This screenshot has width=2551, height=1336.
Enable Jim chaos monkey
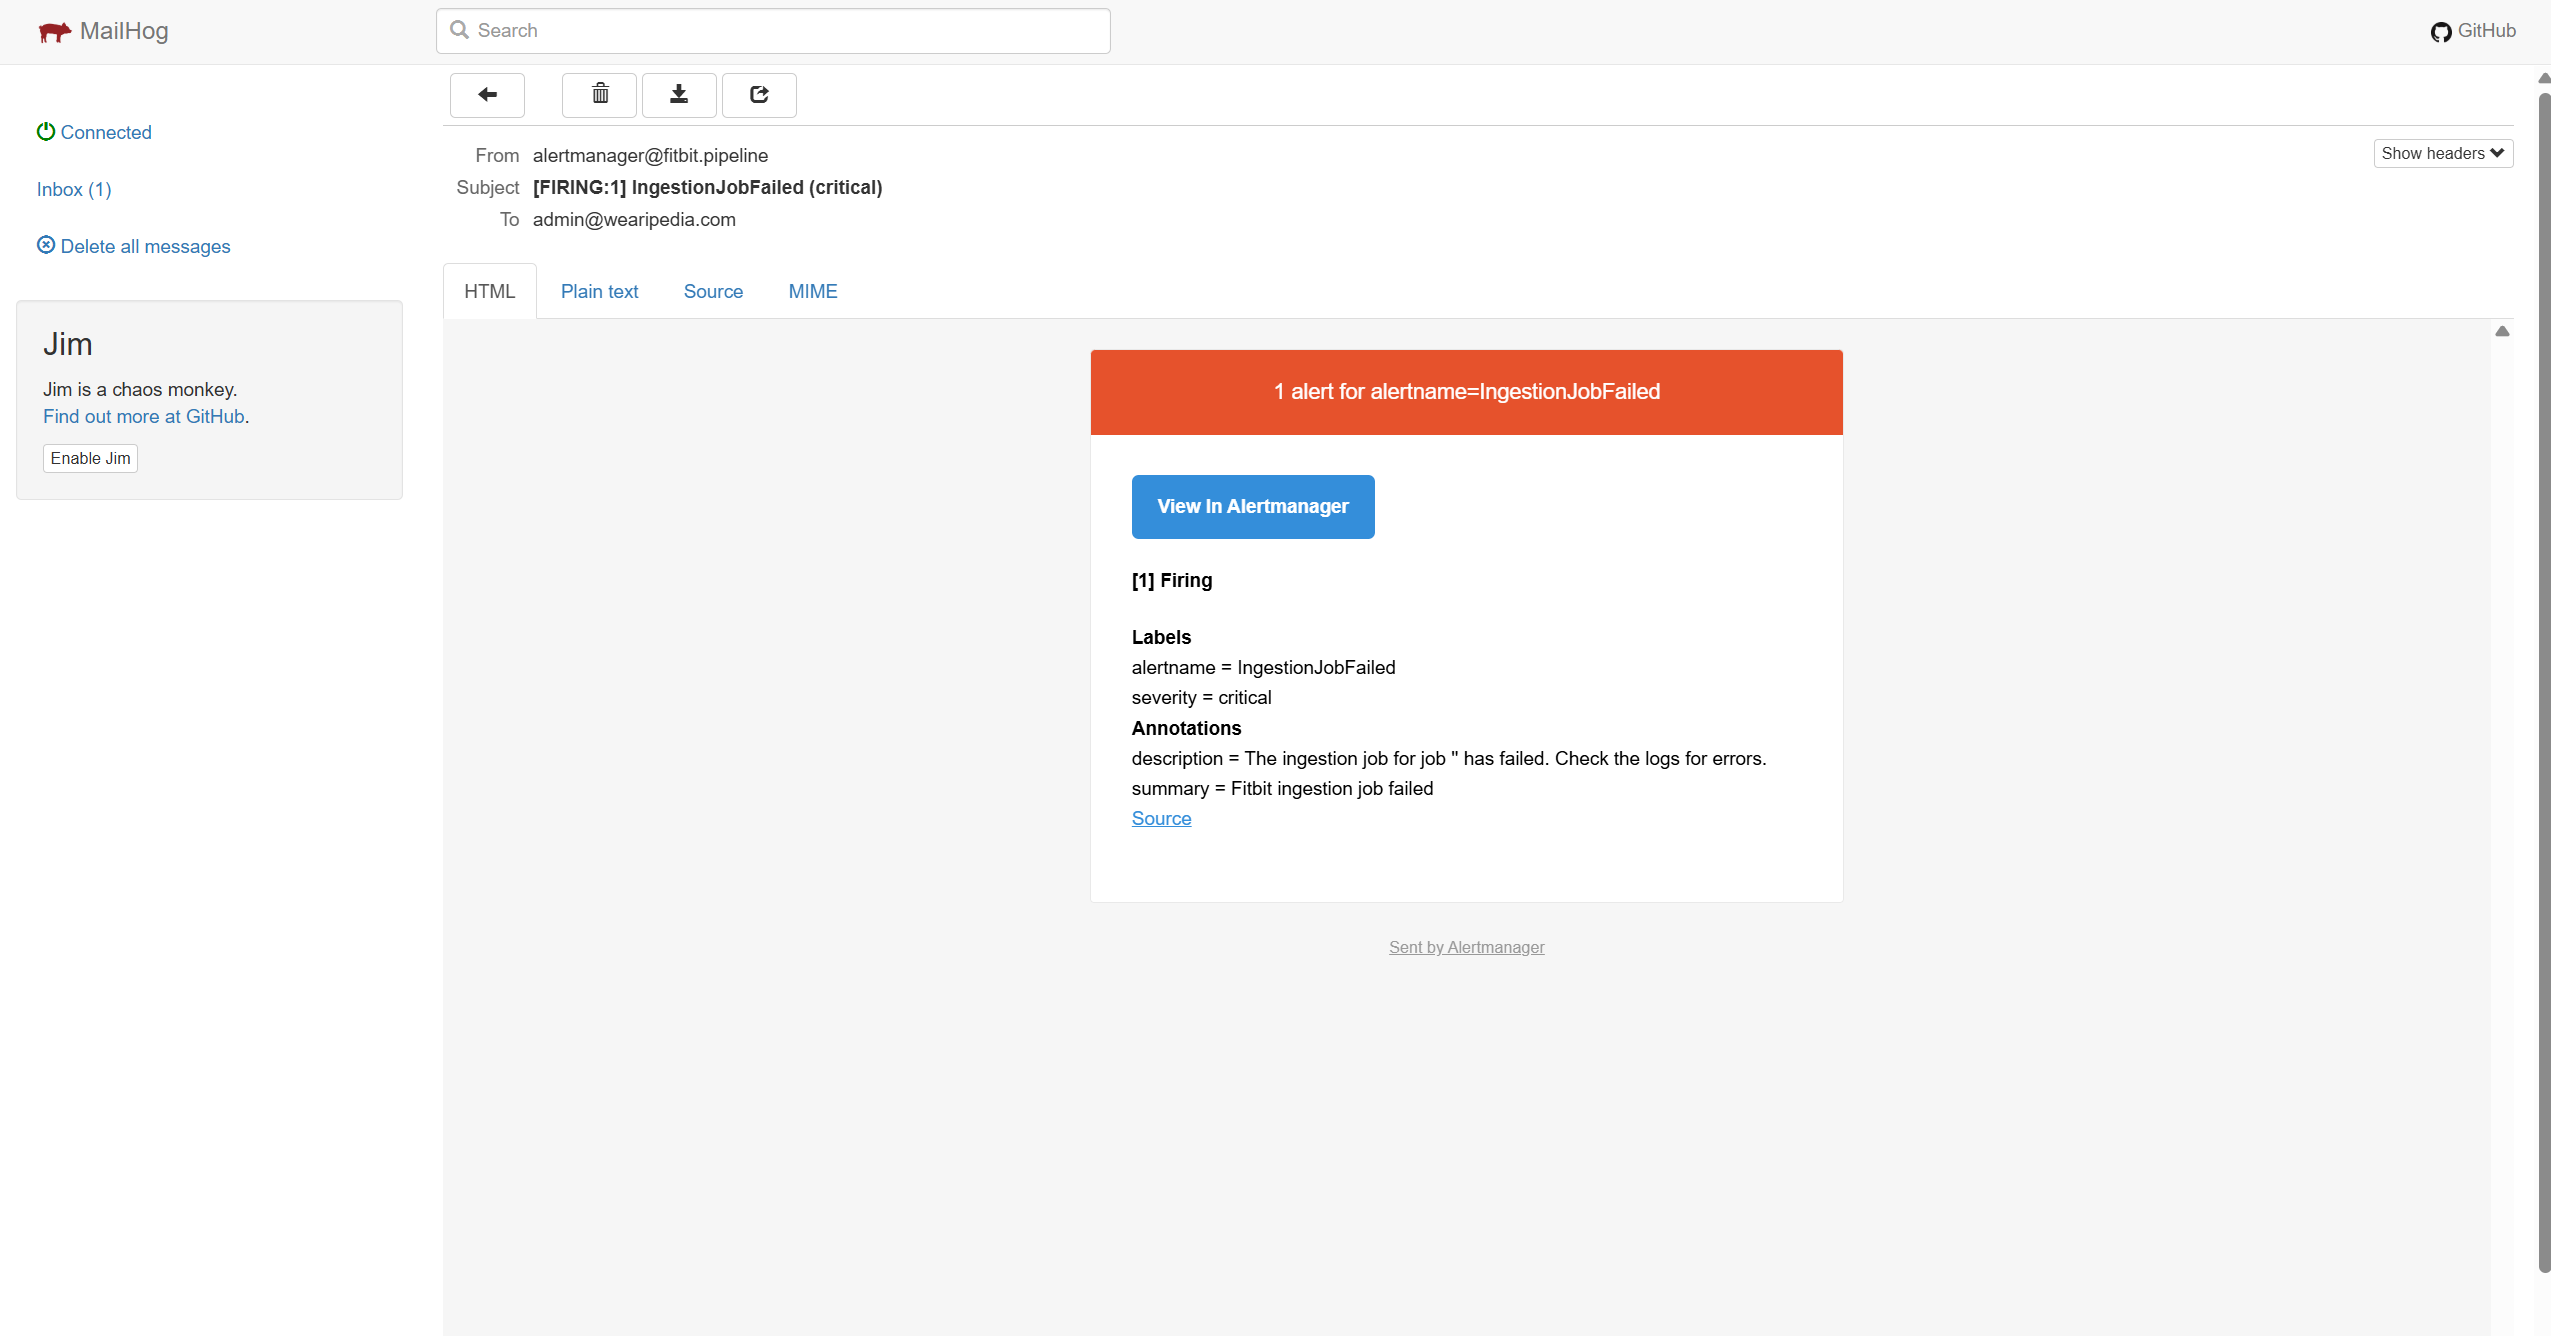pos(90,458)
